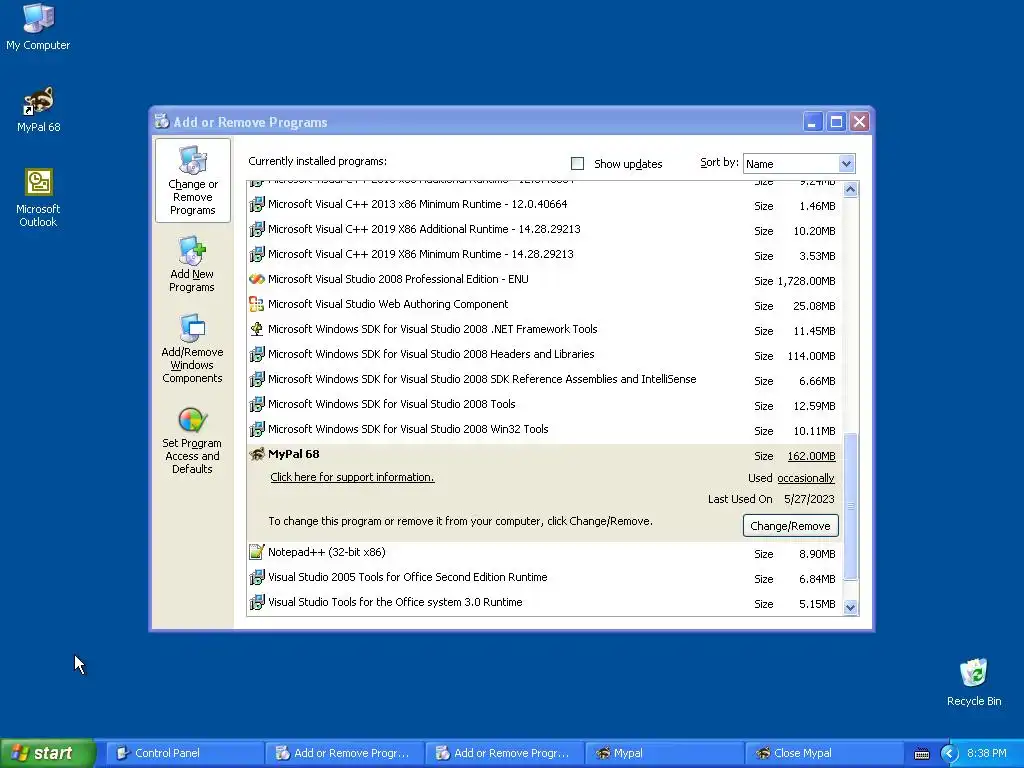Select Visual Studio Tools for the Office system 3.0 Runtime
The image size is (1024, 768).
pos(545,603)
